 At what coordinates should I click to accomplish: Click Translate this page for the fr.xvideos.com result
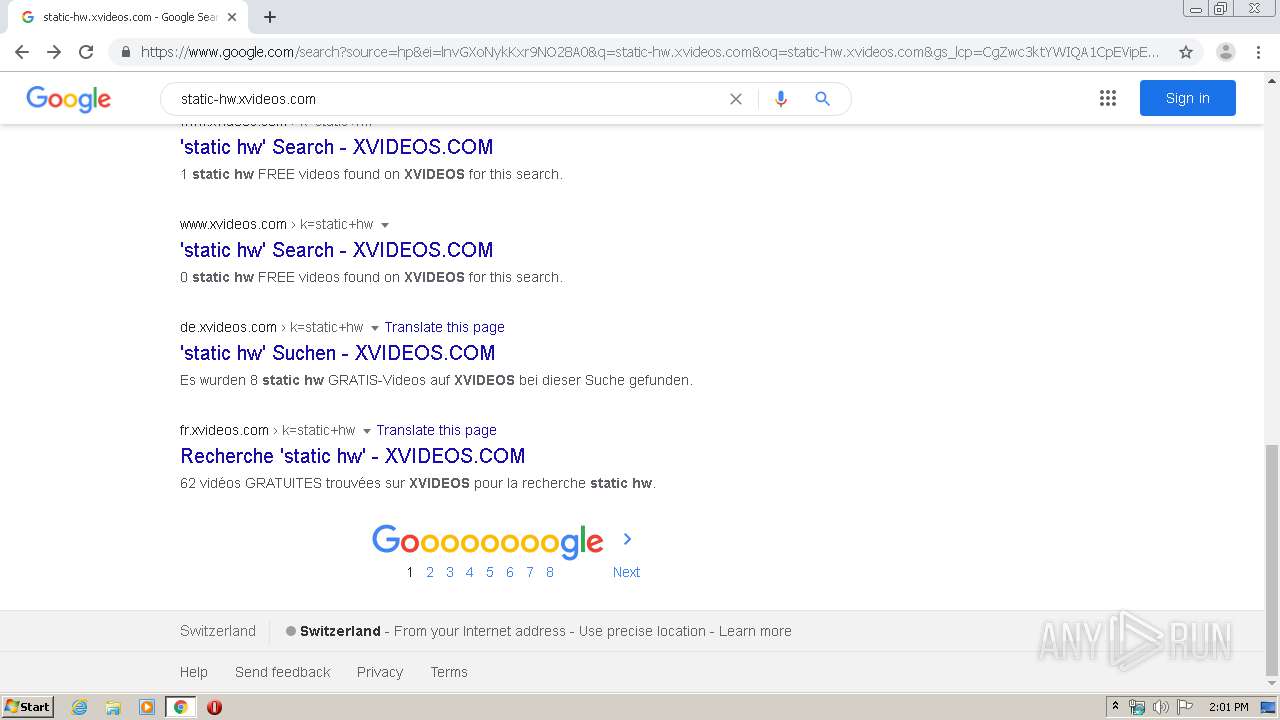click(436, 430)
